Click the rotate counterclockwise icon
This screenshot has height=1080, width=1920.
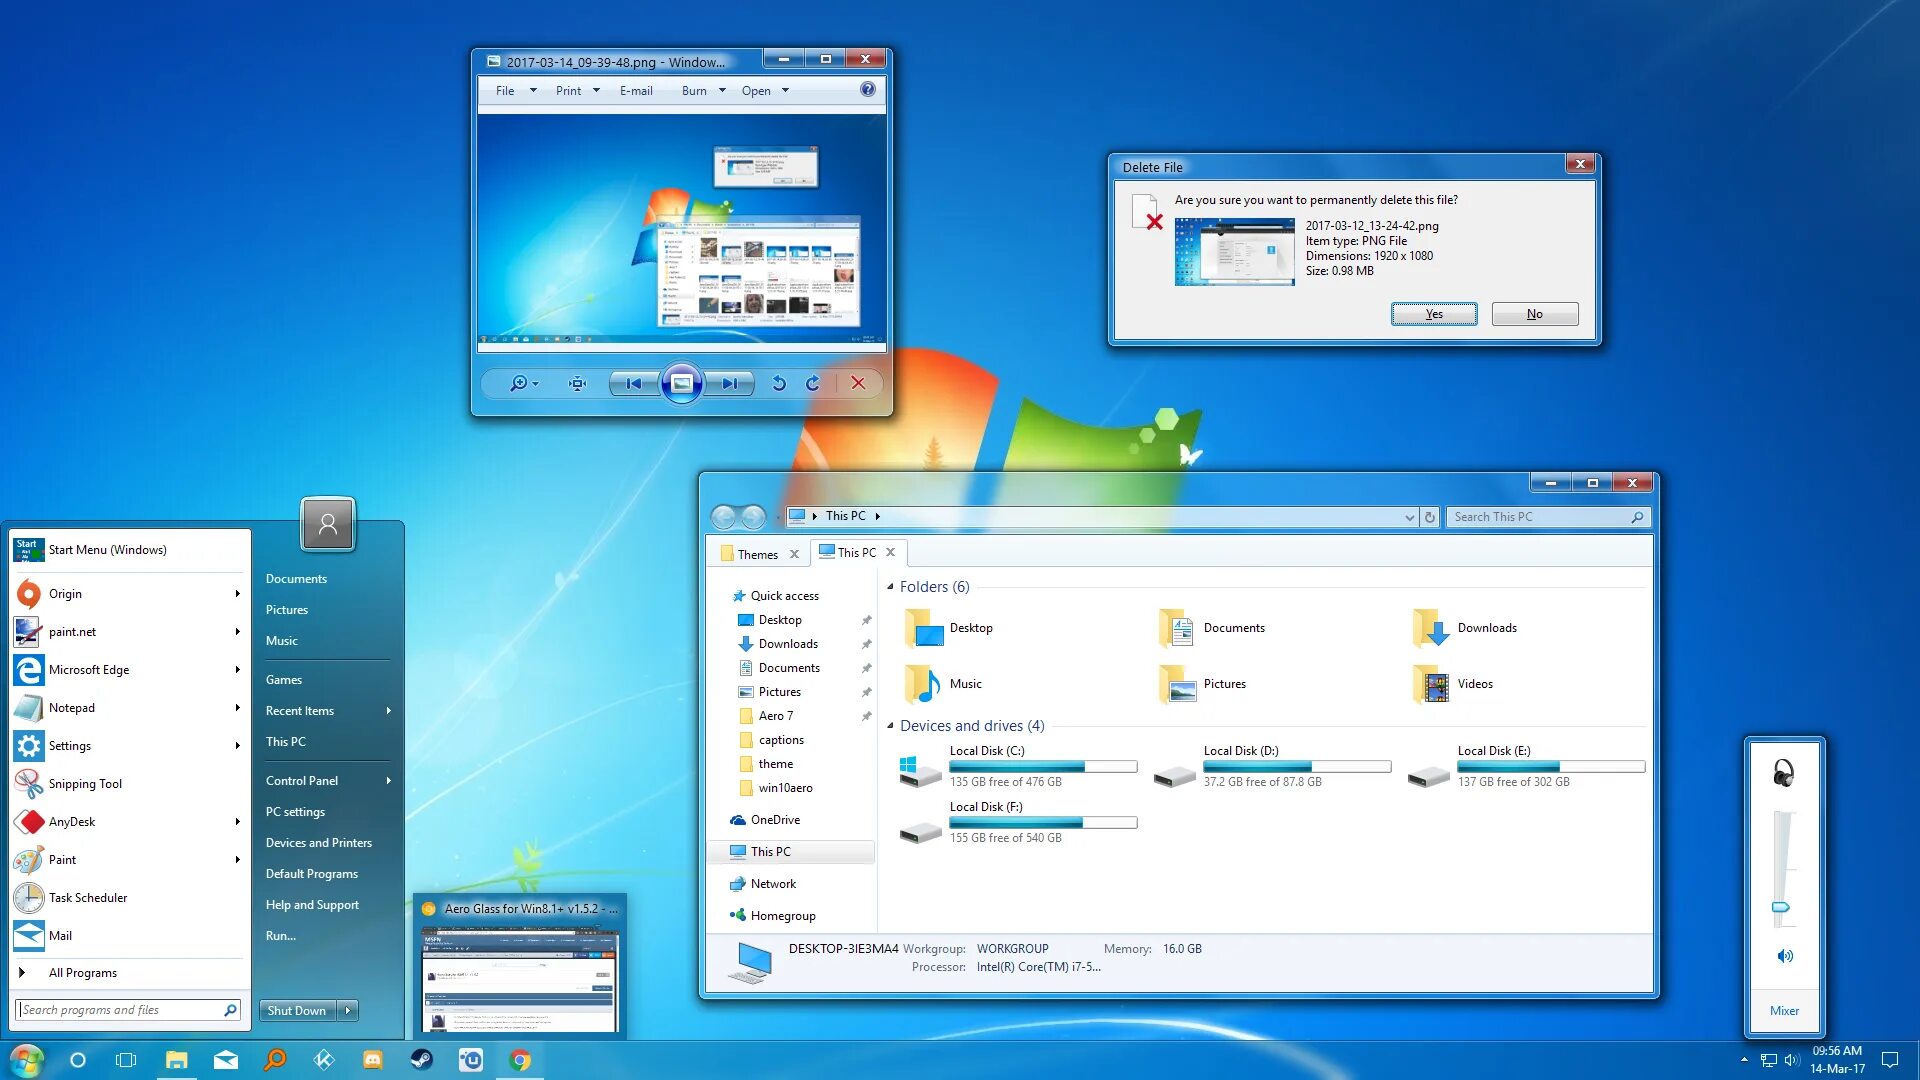point(778,383)
